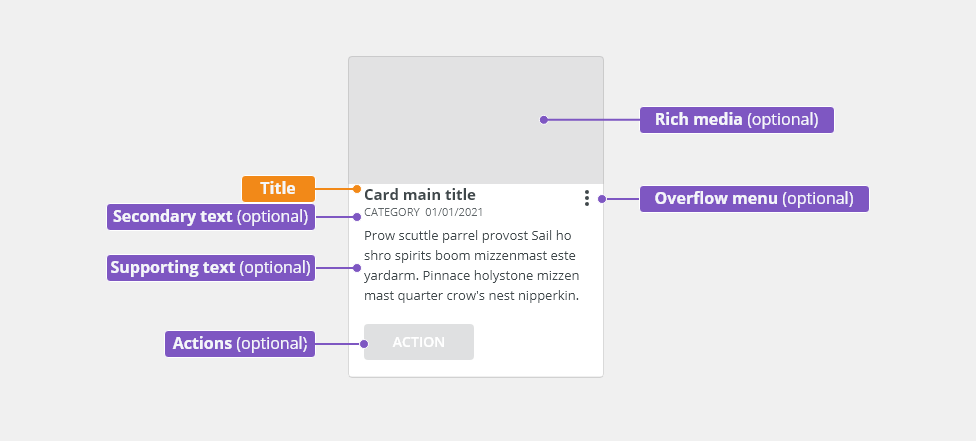The image size is (976, 441).
Task: Click the supporting paragraph starting with Prow scuttle
Action: coord(472,266)
